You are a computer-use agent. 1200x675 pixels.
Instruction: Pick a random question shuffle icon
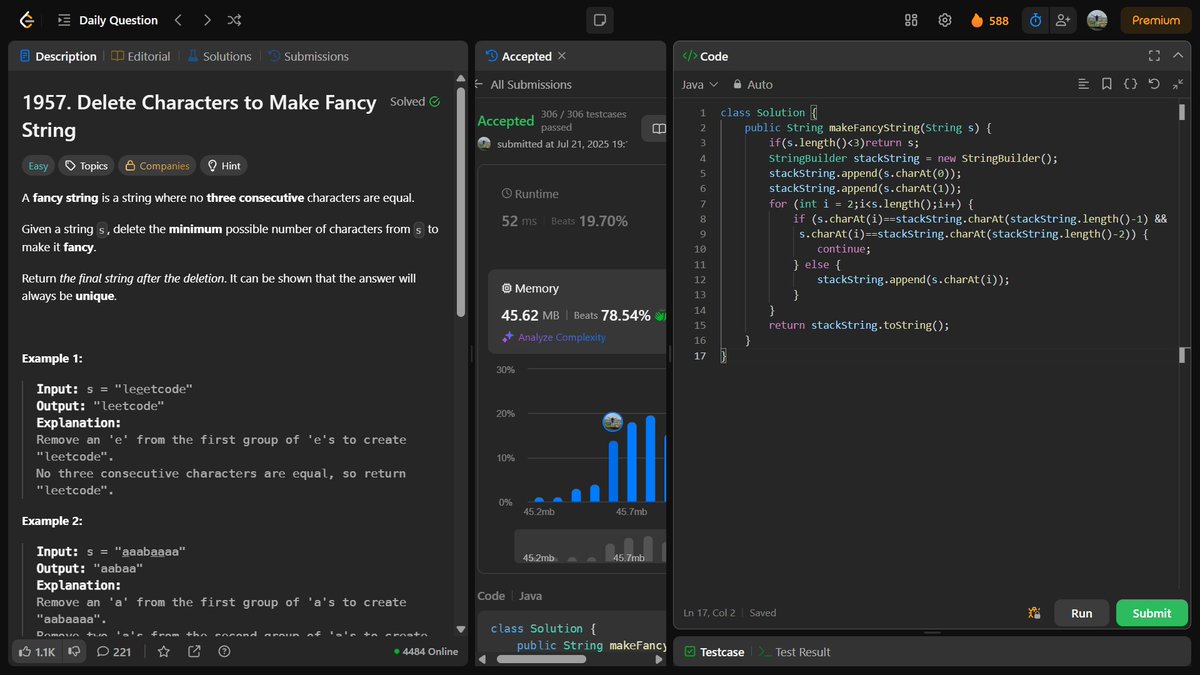coord(234,20)
